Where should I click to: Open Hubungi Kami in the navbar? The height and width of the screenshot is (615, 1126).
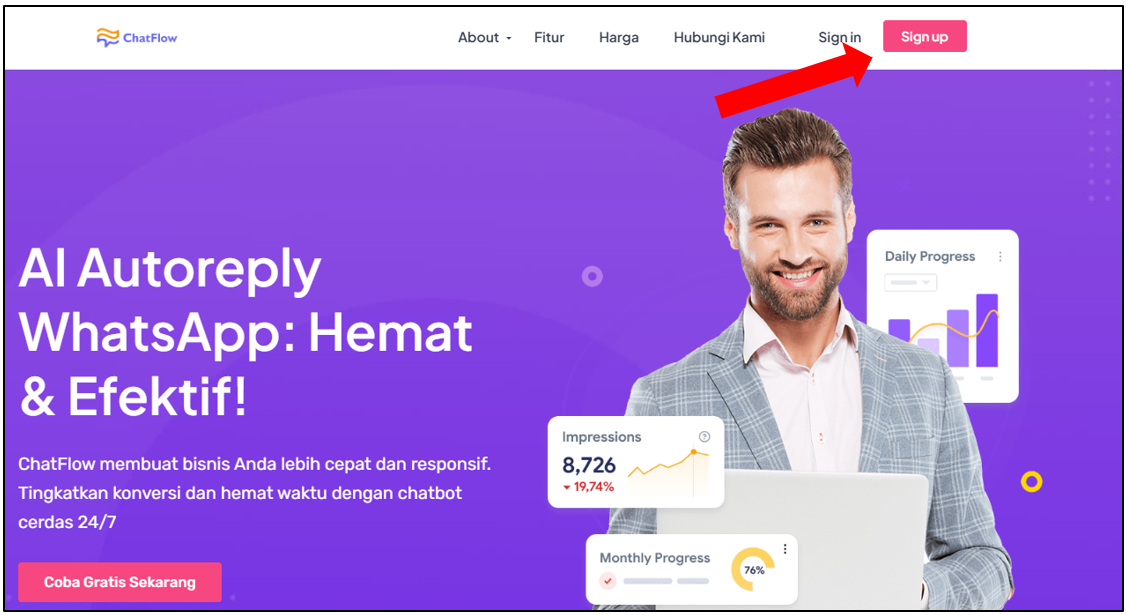[x=719, y=37]
